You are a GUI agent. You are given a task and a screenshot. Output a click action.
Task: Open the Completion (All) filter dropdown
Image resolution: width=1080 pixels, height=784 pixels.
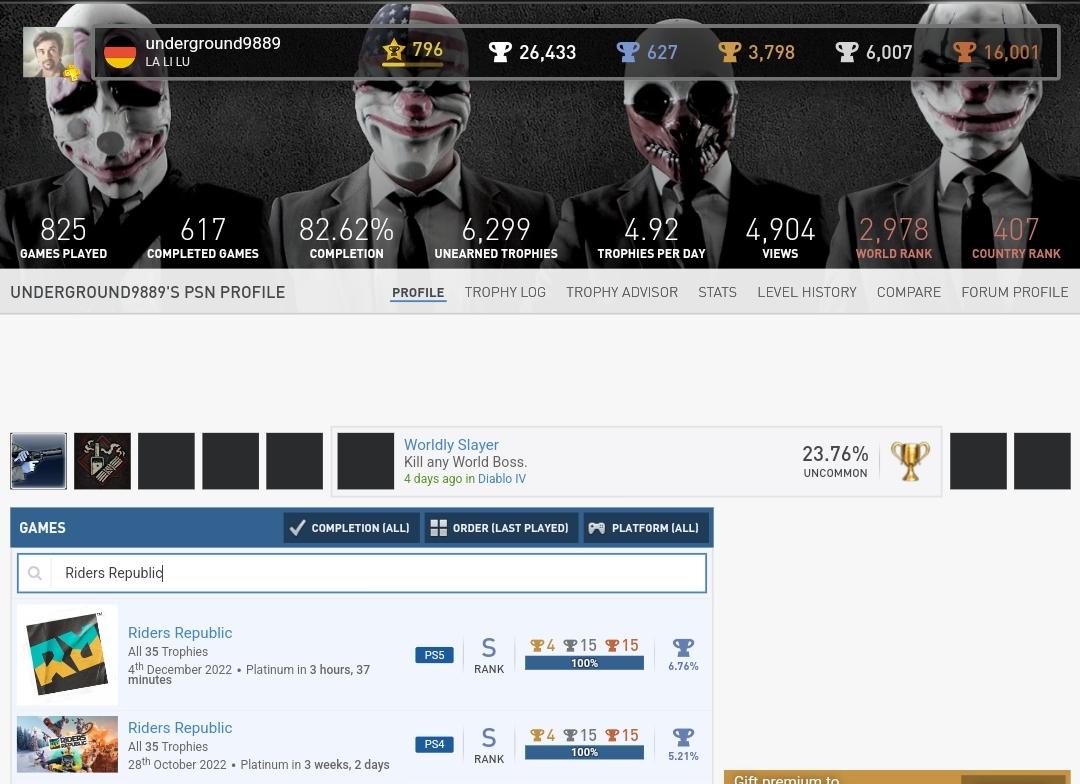pyautogui.click(x=351, y=528)
